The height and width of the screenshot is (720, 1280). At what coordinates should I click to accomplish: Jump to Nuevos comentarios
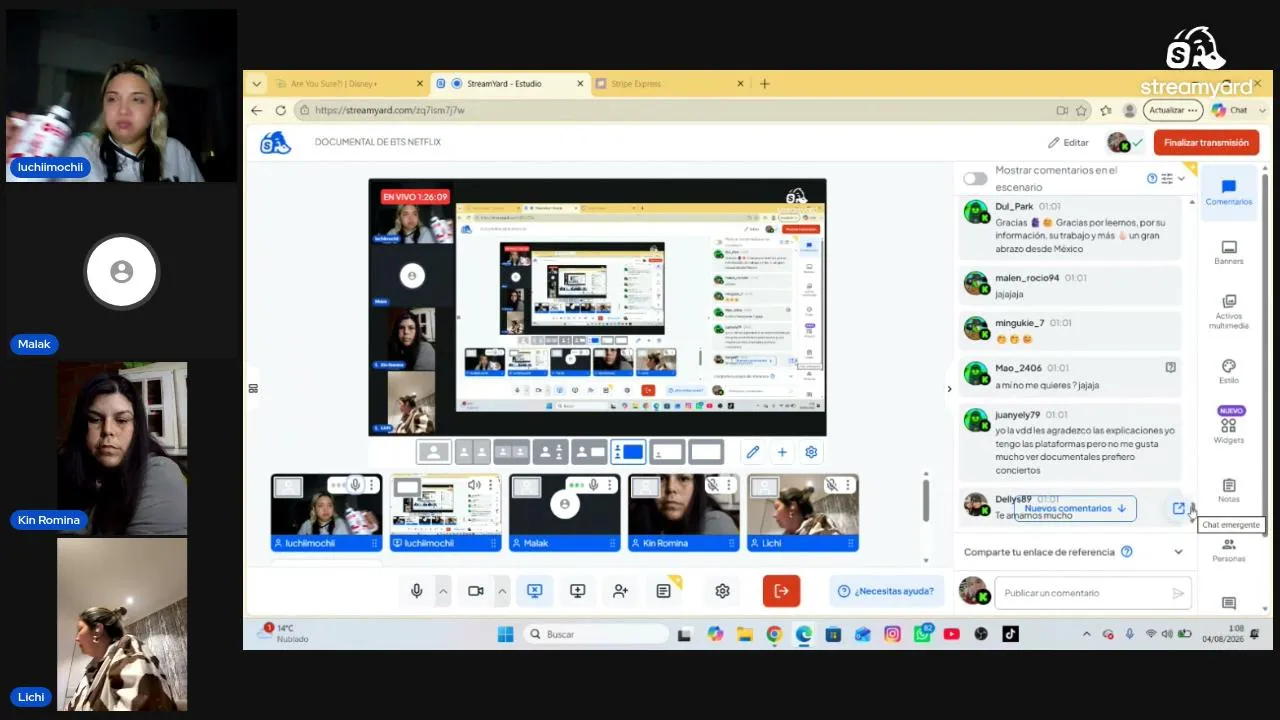point(1075,508)
